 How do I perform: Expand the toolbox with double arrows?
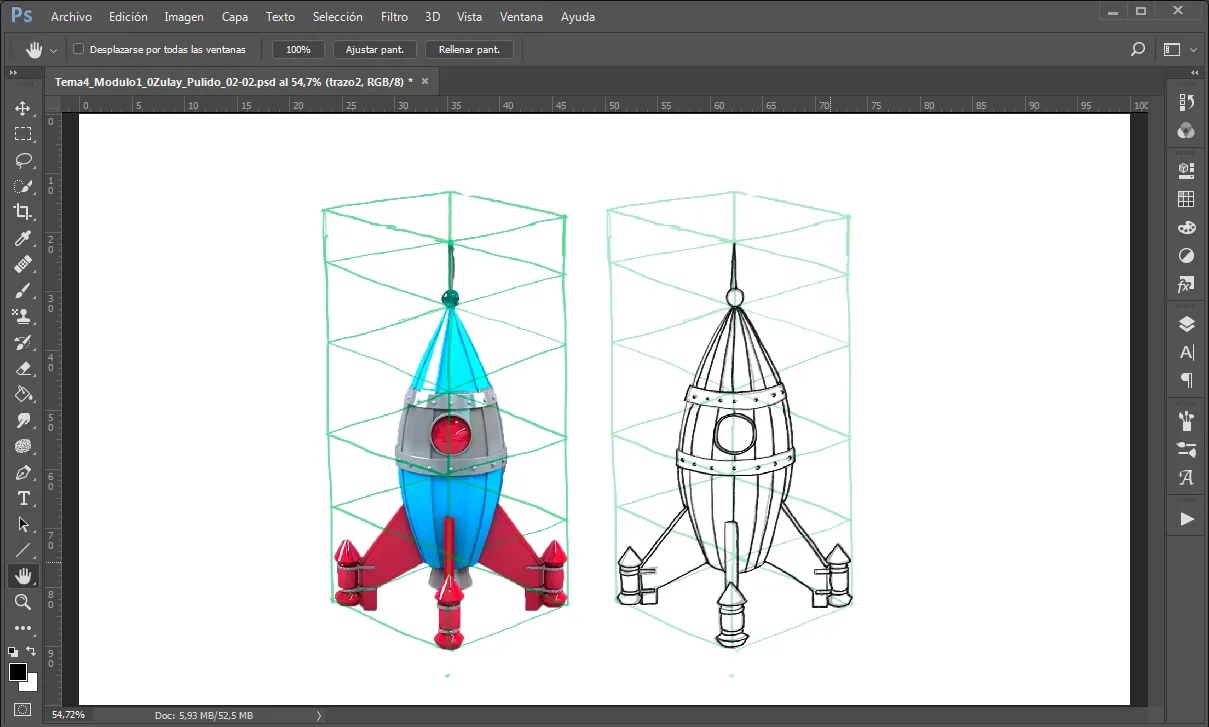[14, 72]
